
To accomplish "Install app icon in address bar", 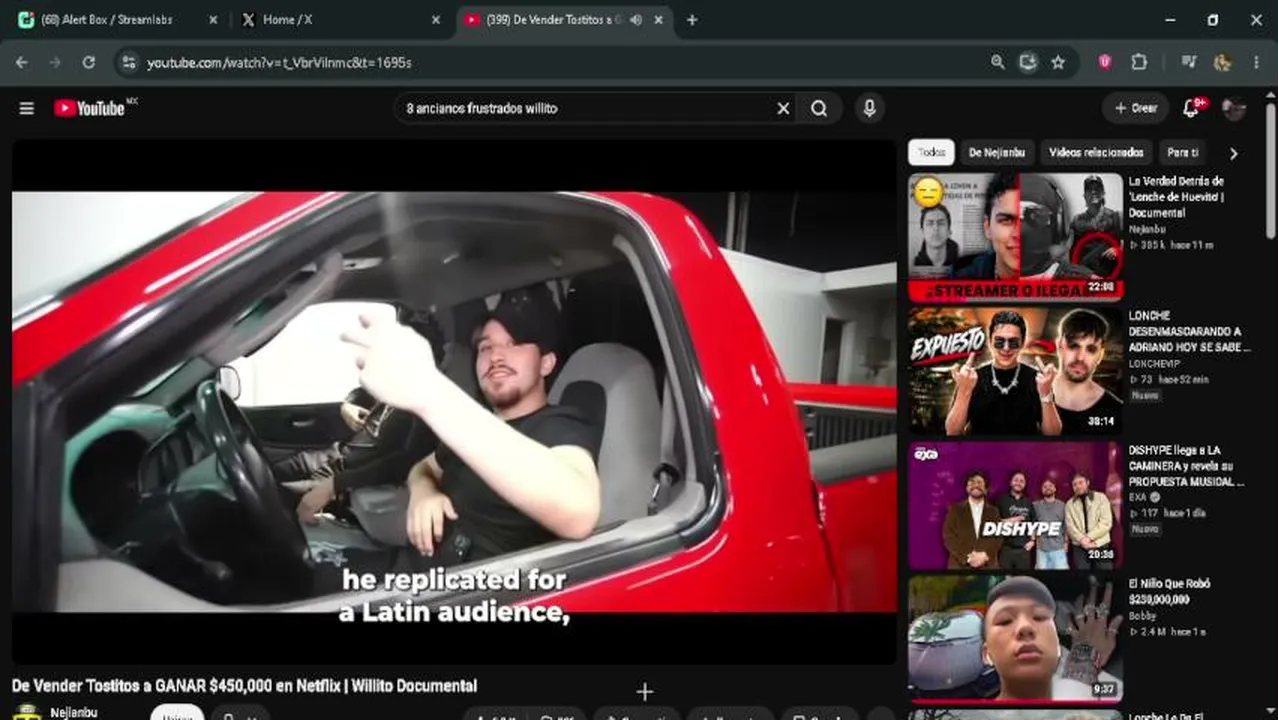I will pos(1027,62).
